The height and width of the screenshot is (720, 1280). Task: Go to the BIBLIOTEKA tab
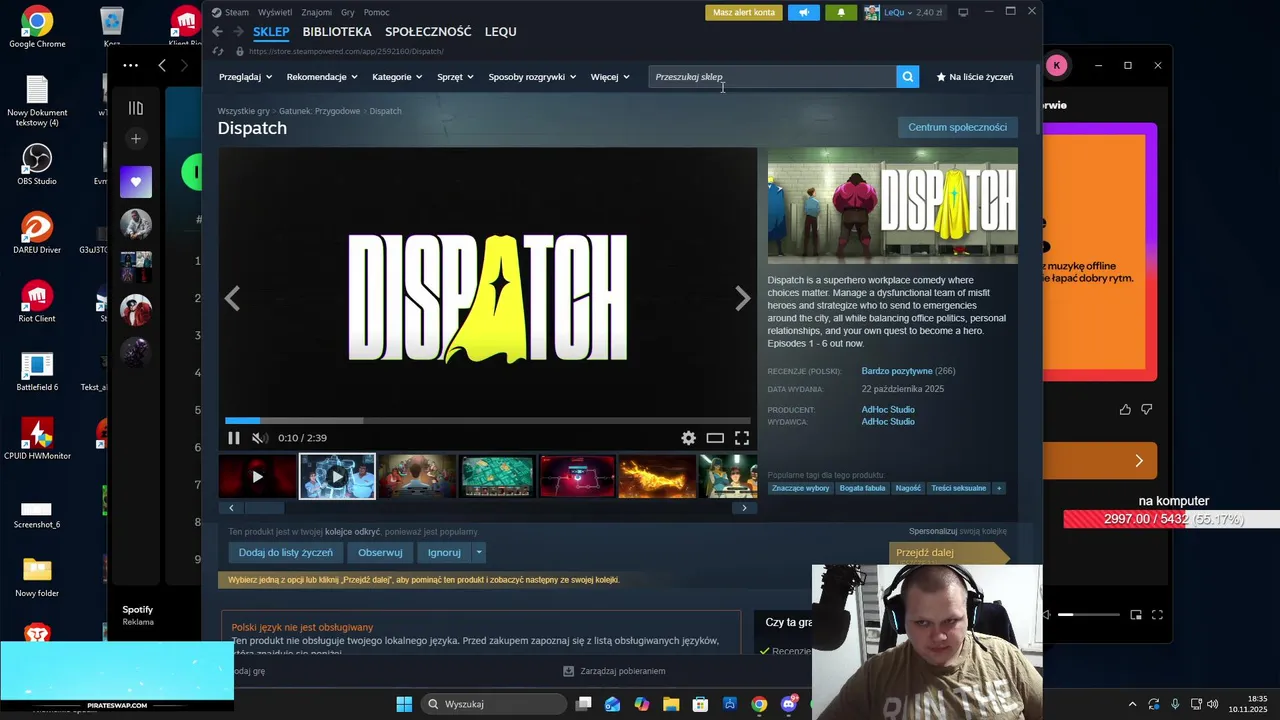(x=337, y=32)
